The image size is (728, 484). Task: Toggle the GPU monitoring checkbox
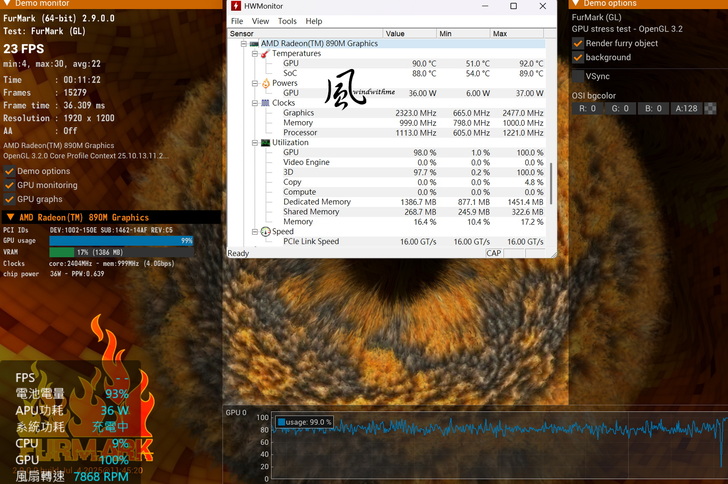(9, 185)
